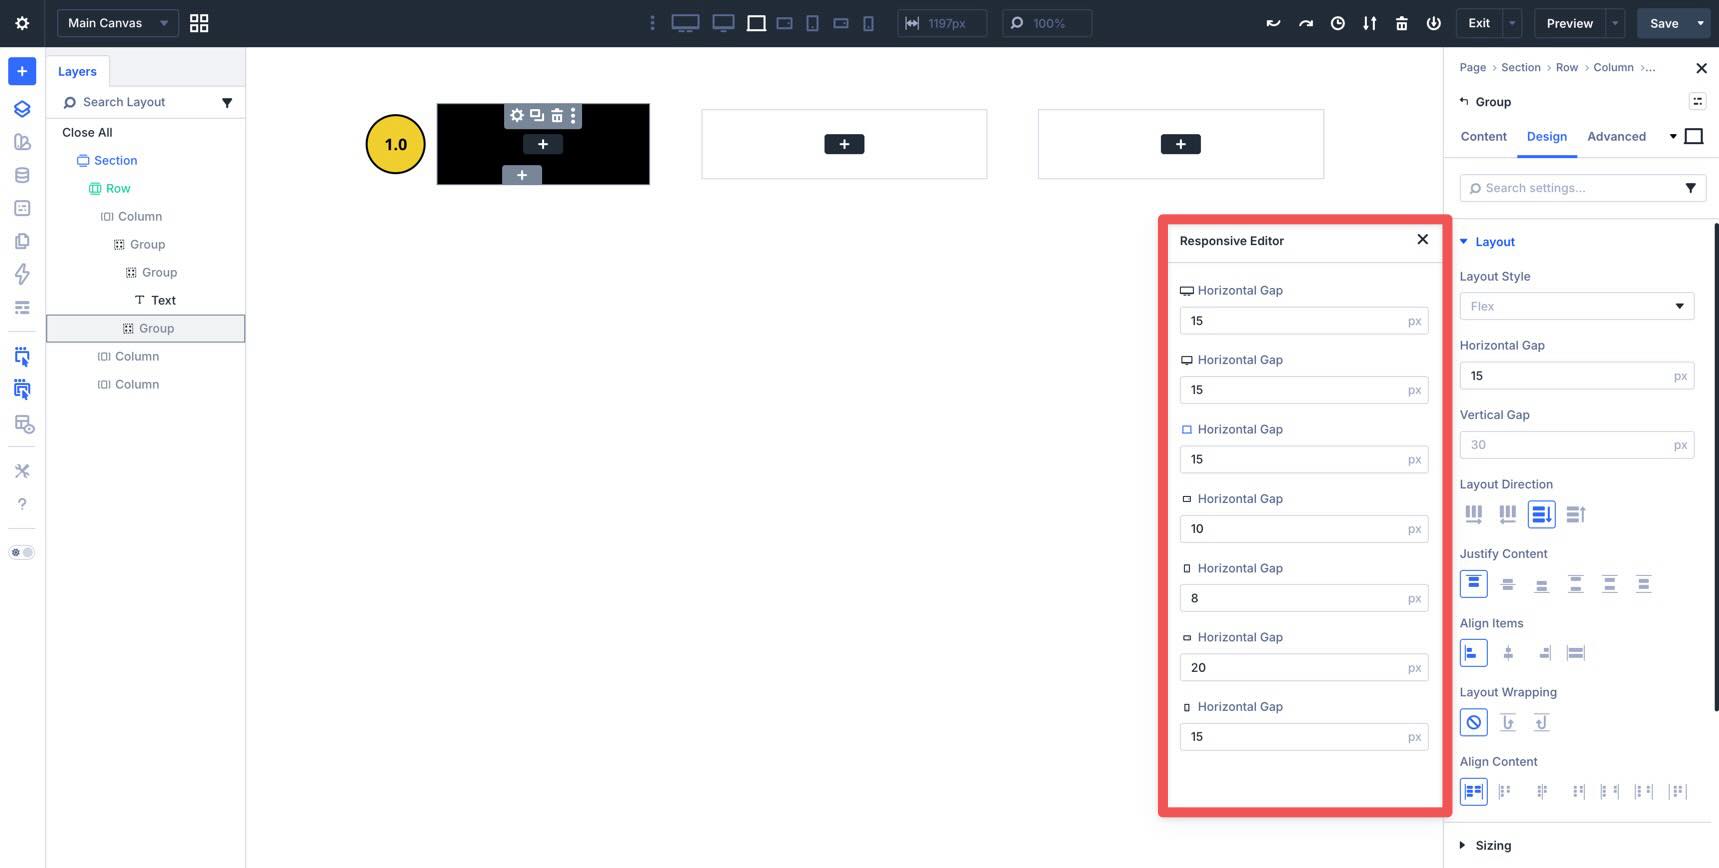Toggle the light/dark mode switch in the sidebar
The width and height of the screenshot is (1719, 868).
pos(22,552)
